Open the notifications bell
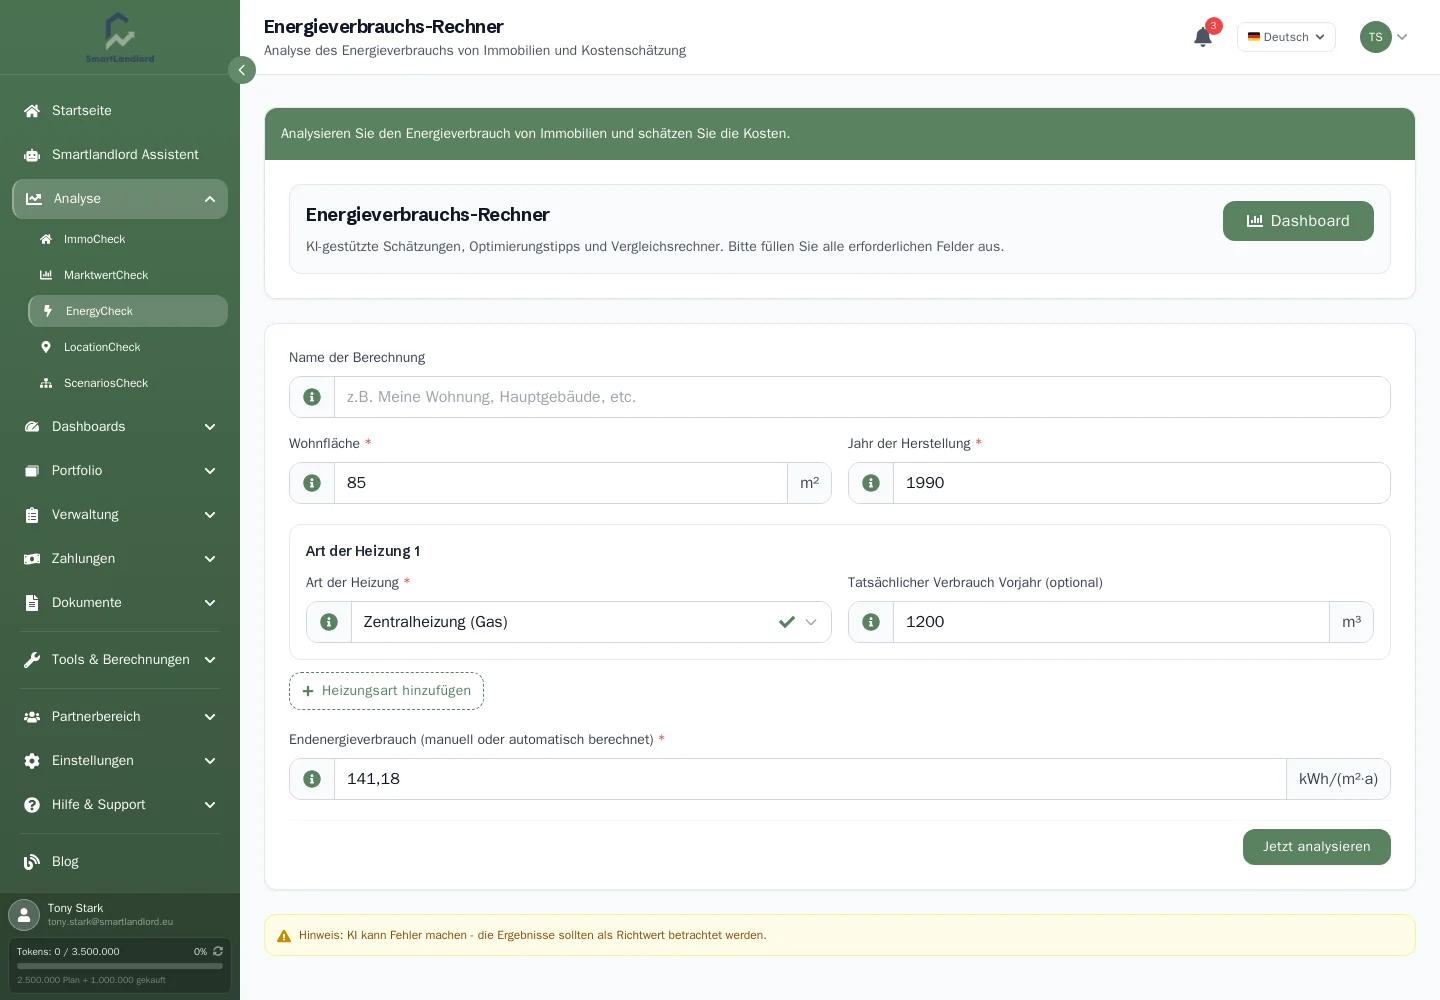The height and width of the screenshot is (1000, 1440). pos(1203,37)
